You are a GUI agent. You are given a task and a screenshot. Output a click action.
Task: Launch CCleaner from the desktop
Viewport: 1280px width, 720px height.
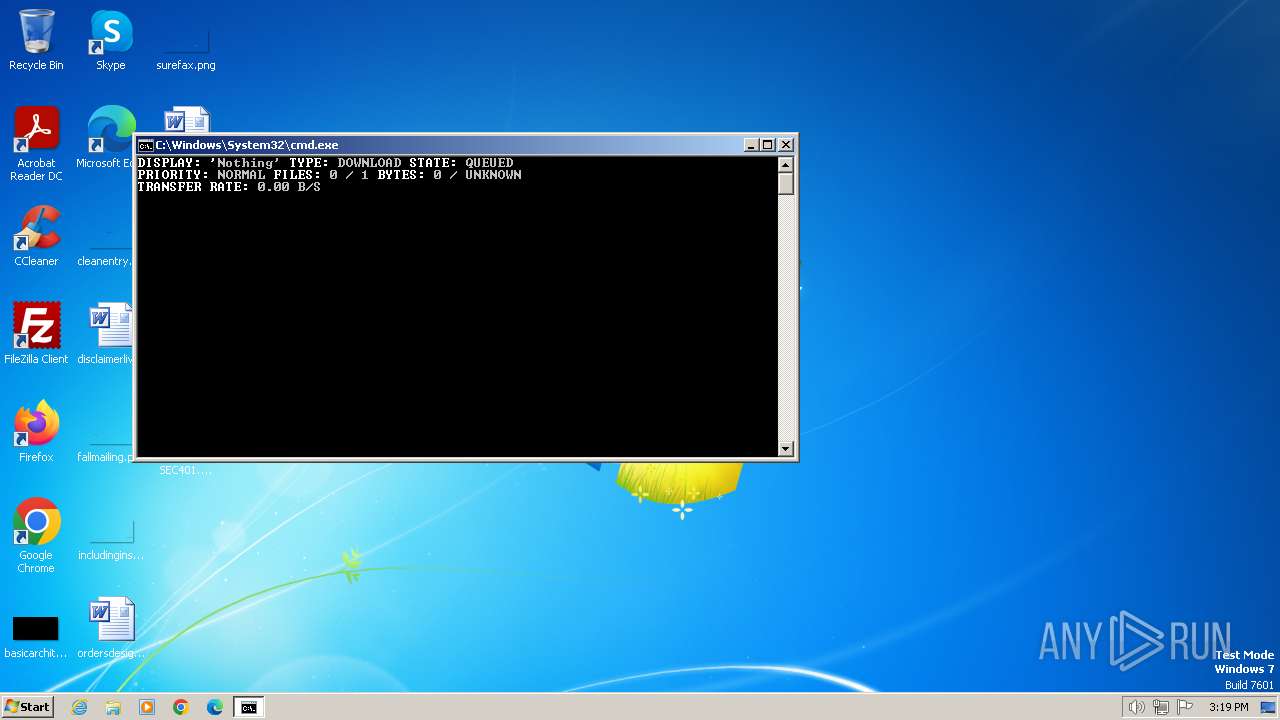(36, 237)
